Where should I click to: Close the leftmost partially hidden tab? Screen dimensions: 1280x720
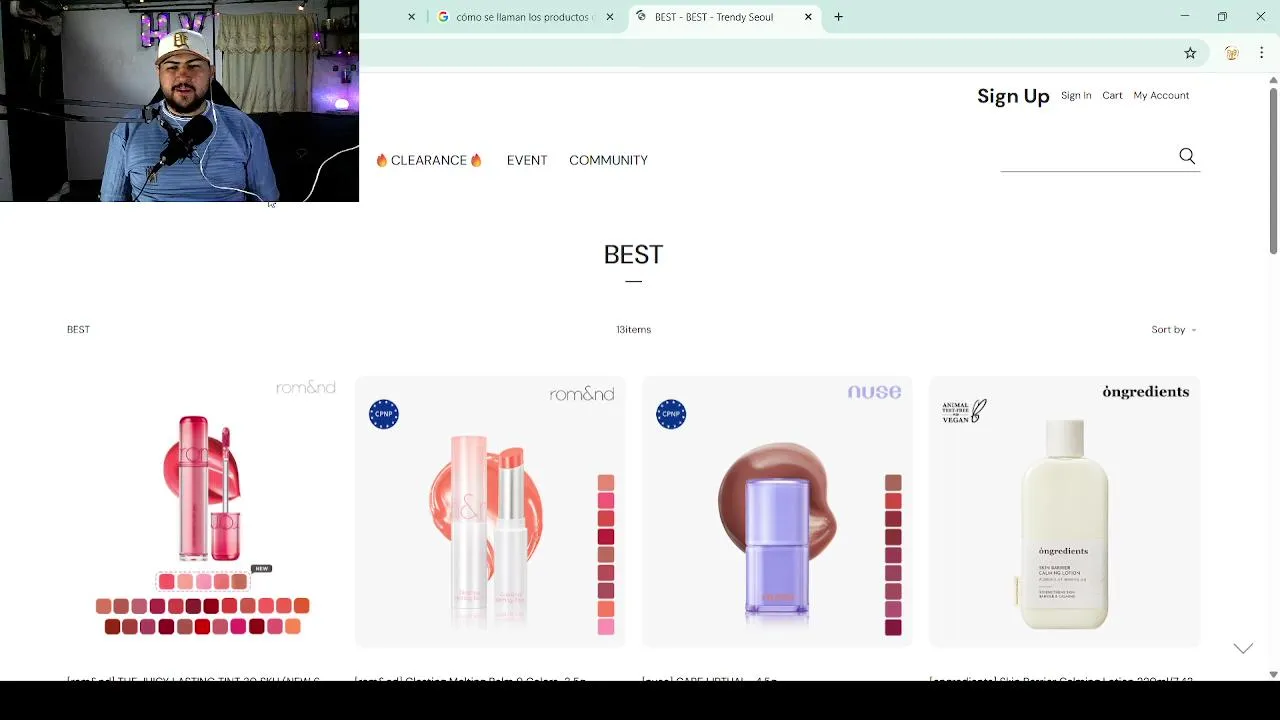(411, 17)
